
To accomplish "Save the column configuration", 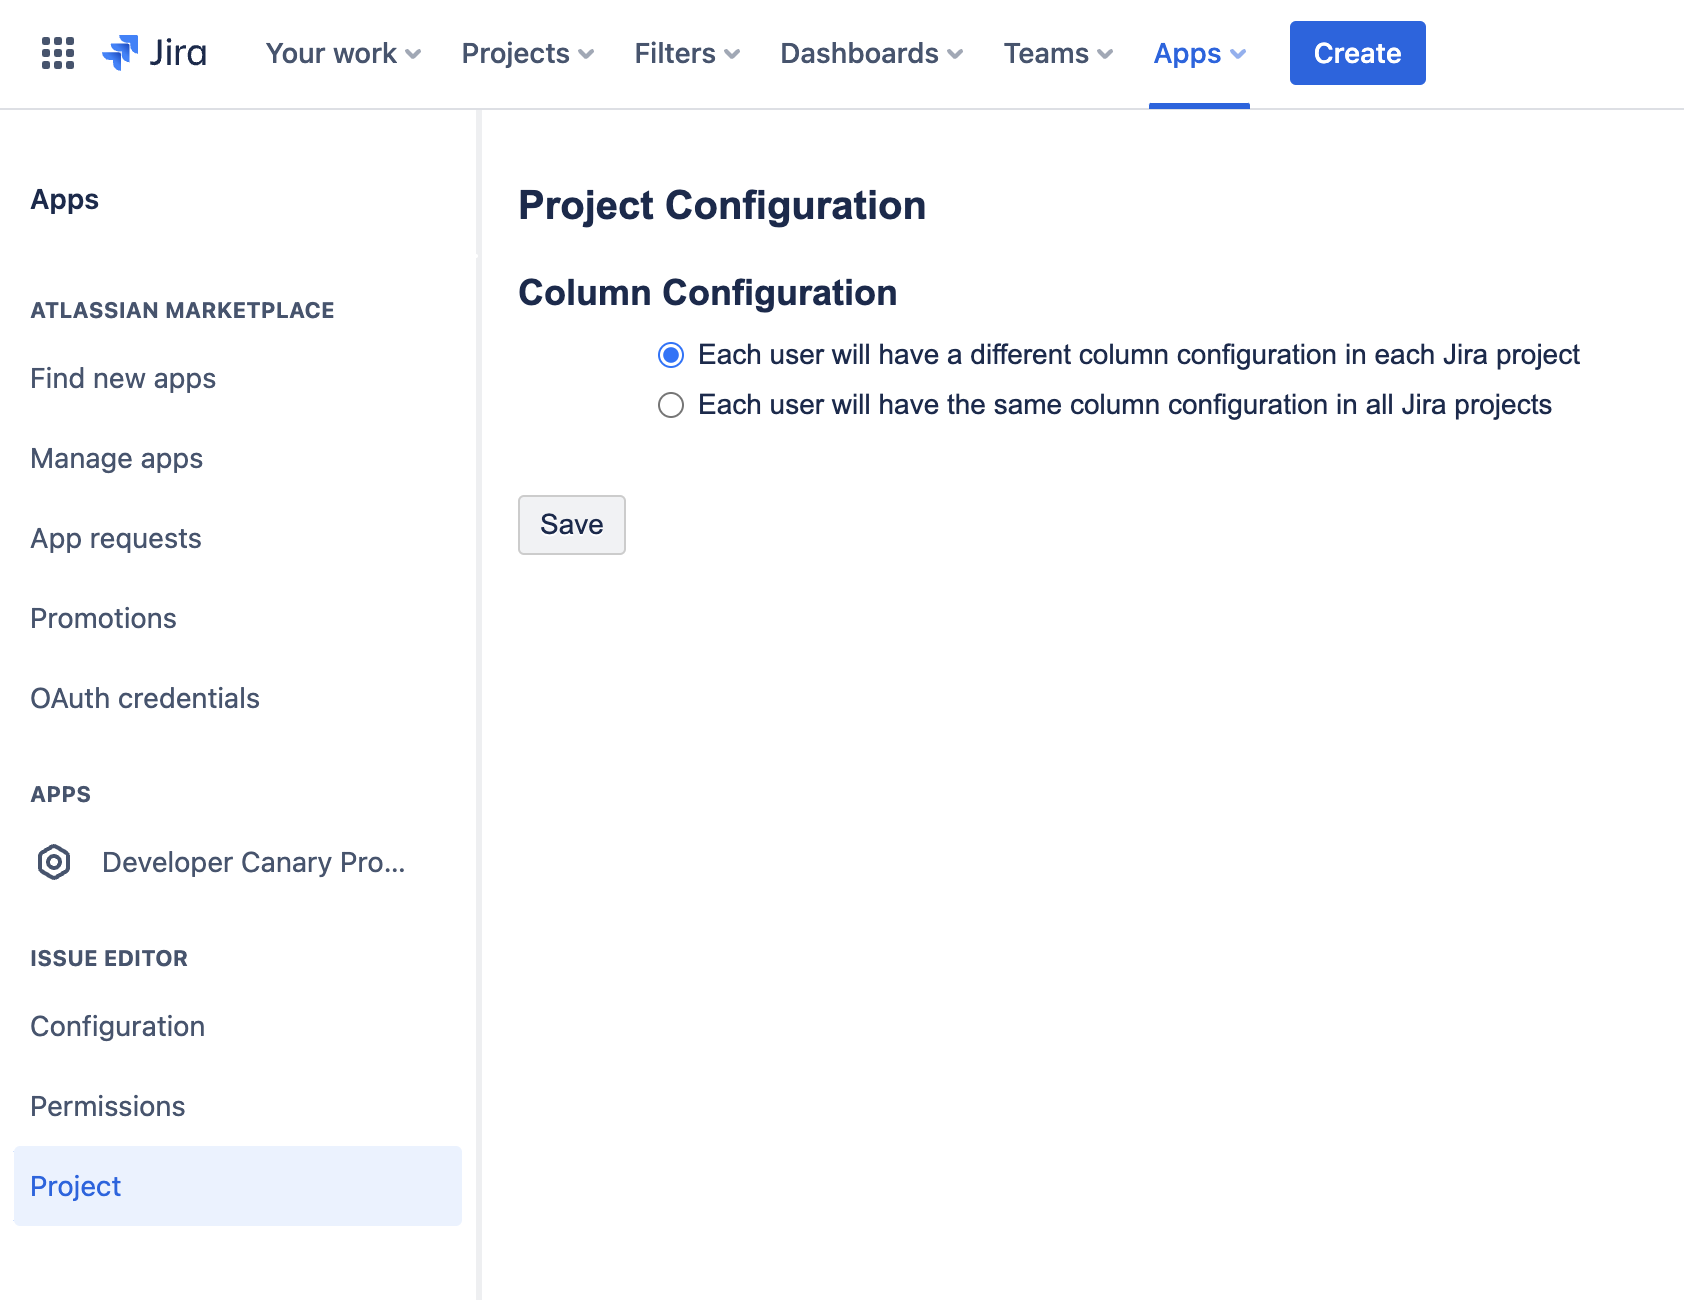I will tap(571, 525).
